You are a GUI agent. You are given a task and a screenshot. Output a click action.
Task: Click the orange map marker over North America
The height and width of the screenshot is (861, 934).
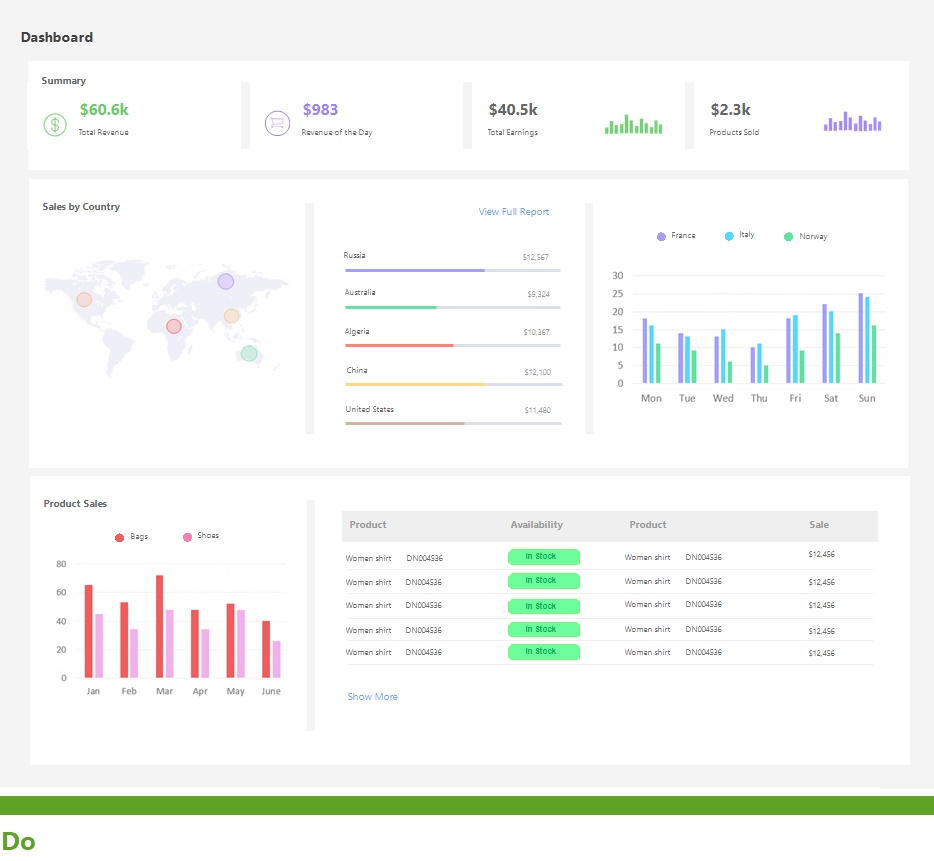click(x=84, y=299)
